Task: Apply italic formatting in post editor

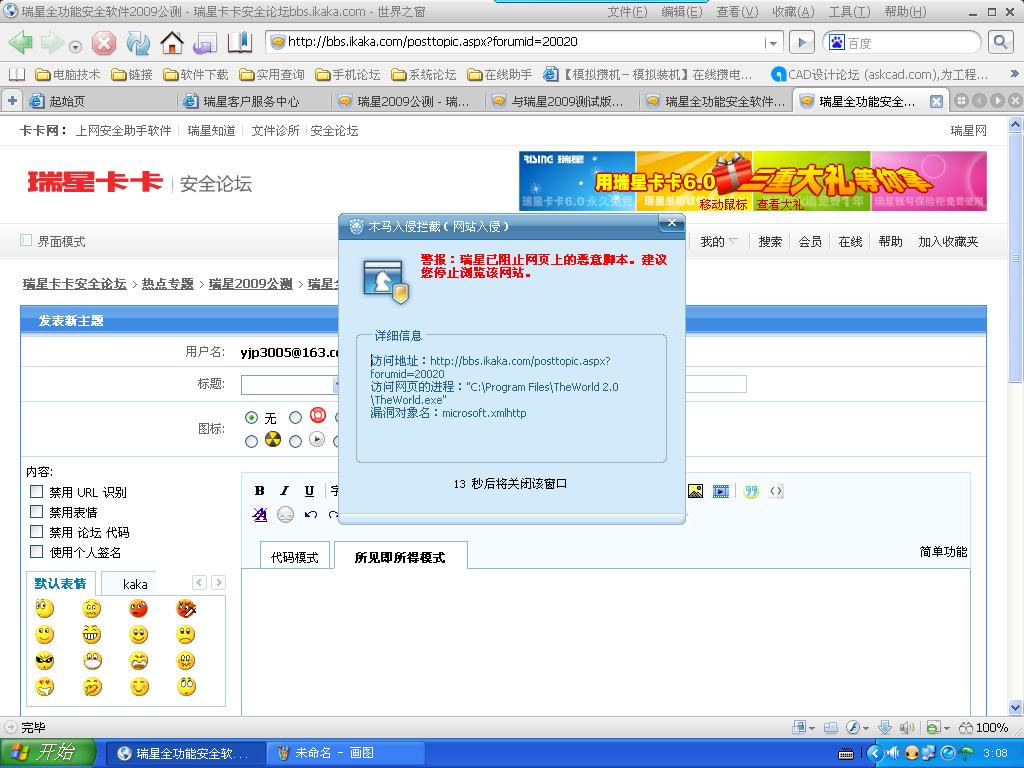Action: pos(284,490)
